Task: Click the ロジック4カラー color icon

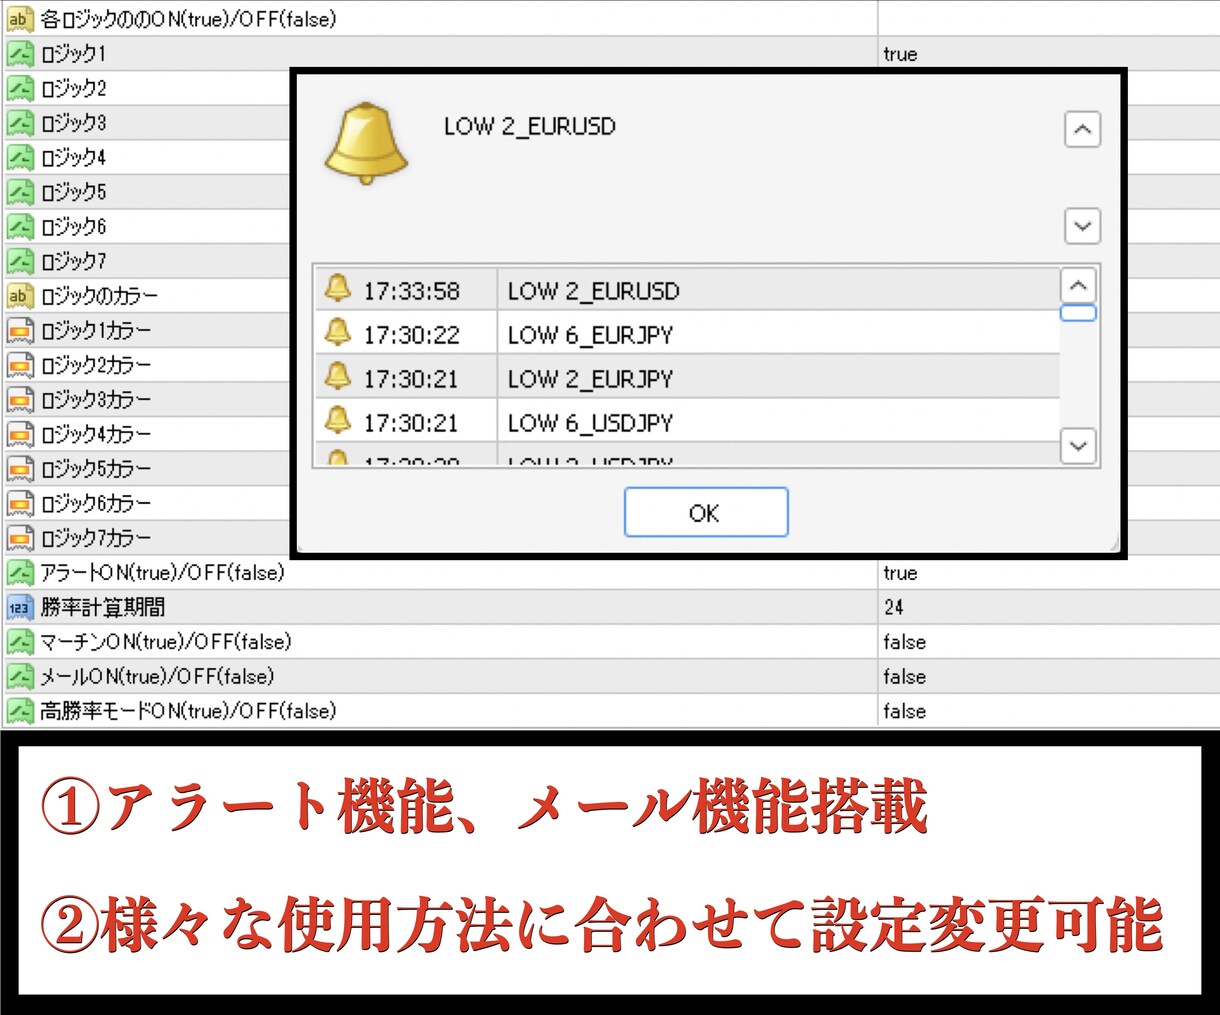Action: coord(20,434)
